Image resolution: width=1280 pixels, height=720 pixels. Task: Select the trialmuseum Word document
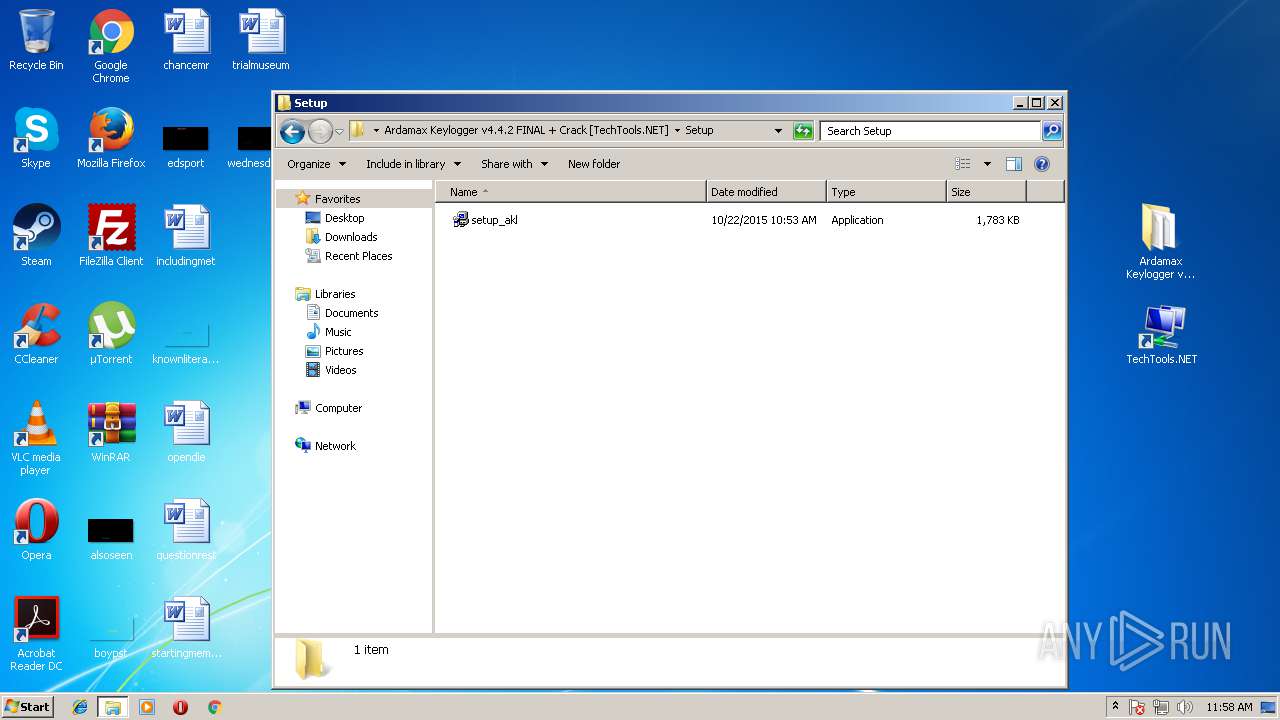pyautogui.click(x=261, y=40)
